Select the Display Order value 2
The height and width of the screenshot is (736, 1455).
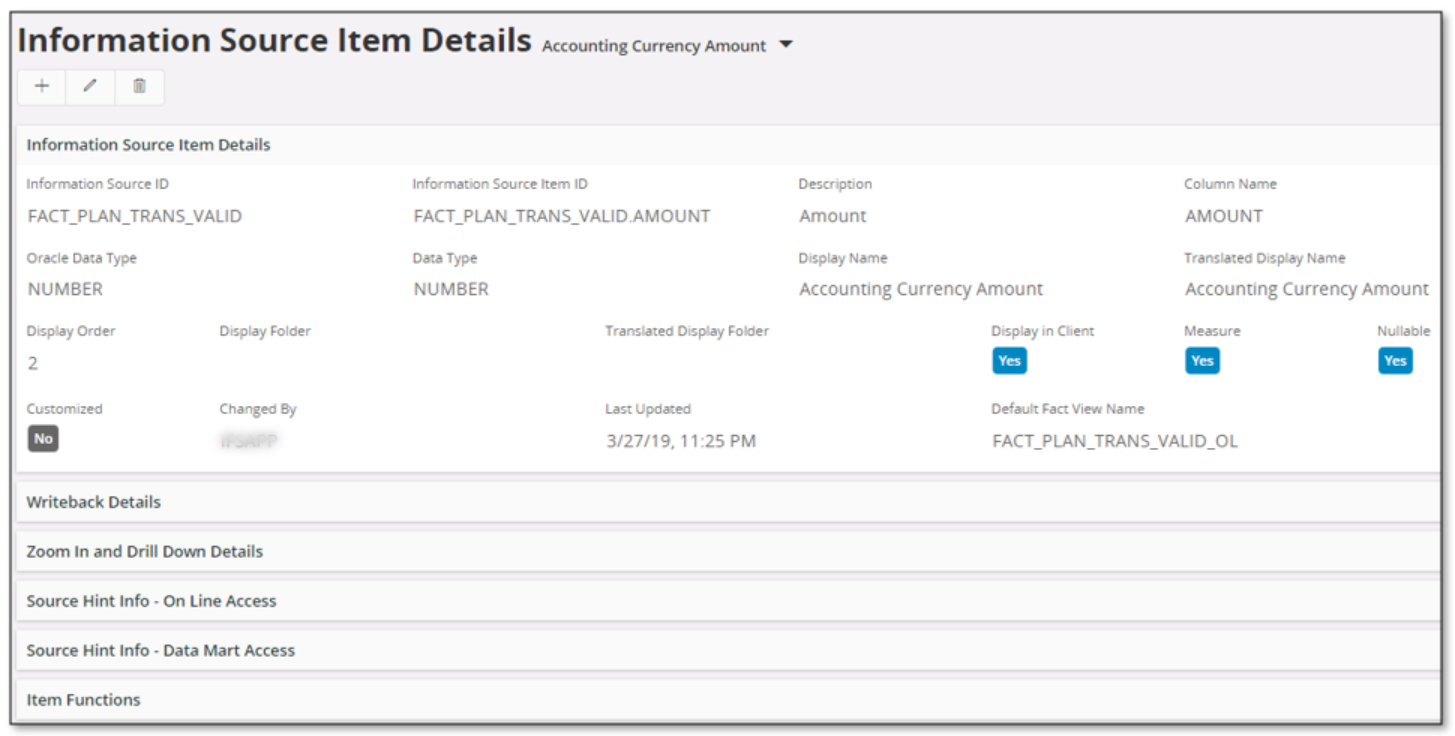31,362
